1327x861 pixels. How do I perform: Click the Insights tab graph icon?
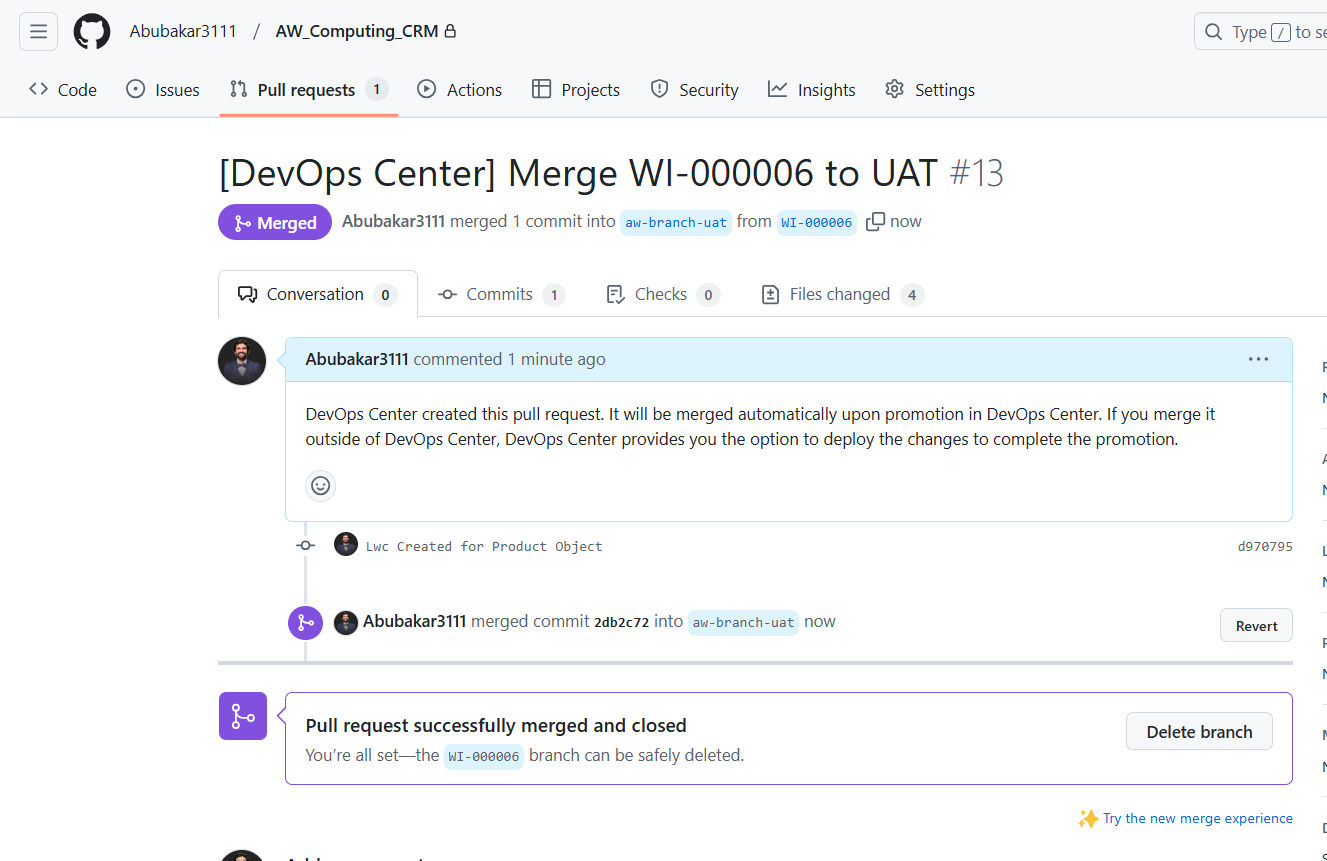(x=777, y=89)
